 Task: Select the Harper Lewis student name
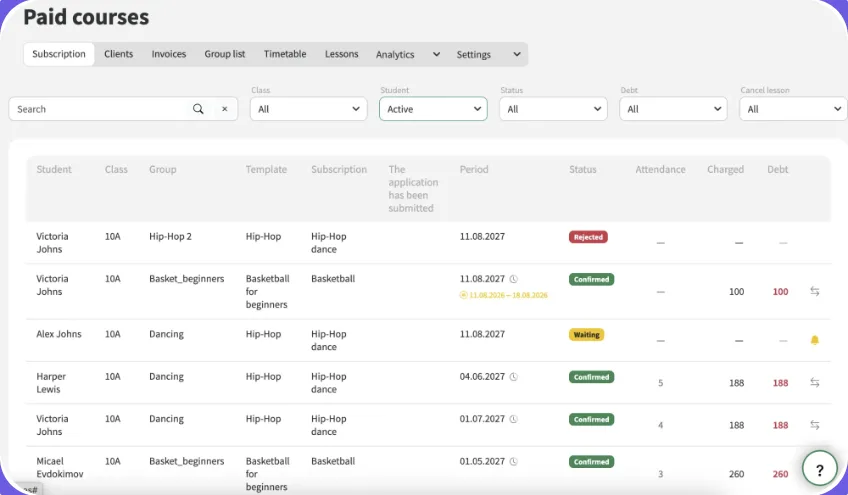pos(51,382)
